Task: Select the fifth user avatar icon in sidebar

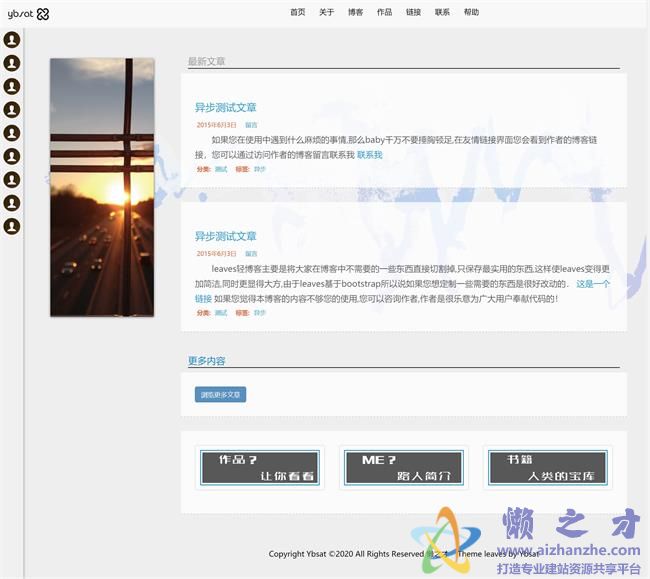Action: click(12, 133)
